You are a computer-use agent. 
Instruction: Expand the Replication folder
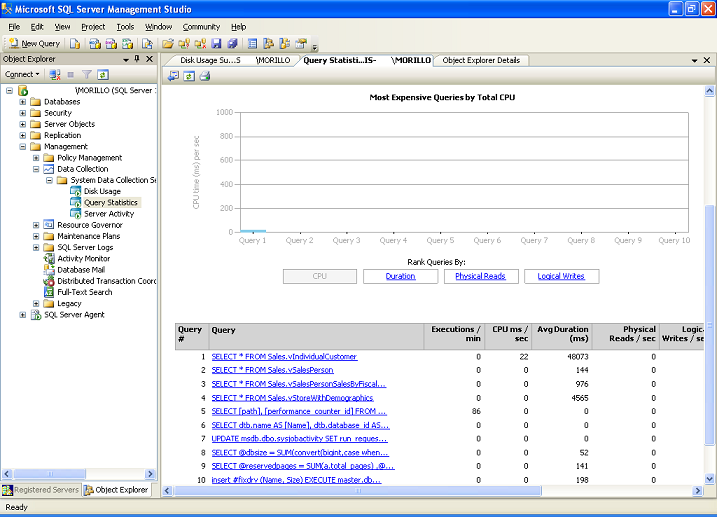22,135
